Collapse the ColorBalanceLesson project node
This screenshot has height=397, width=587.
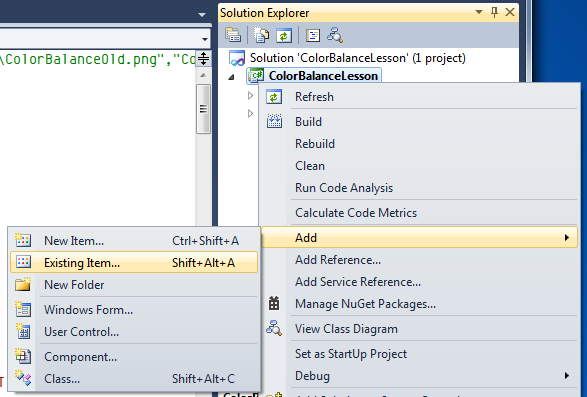231,77
